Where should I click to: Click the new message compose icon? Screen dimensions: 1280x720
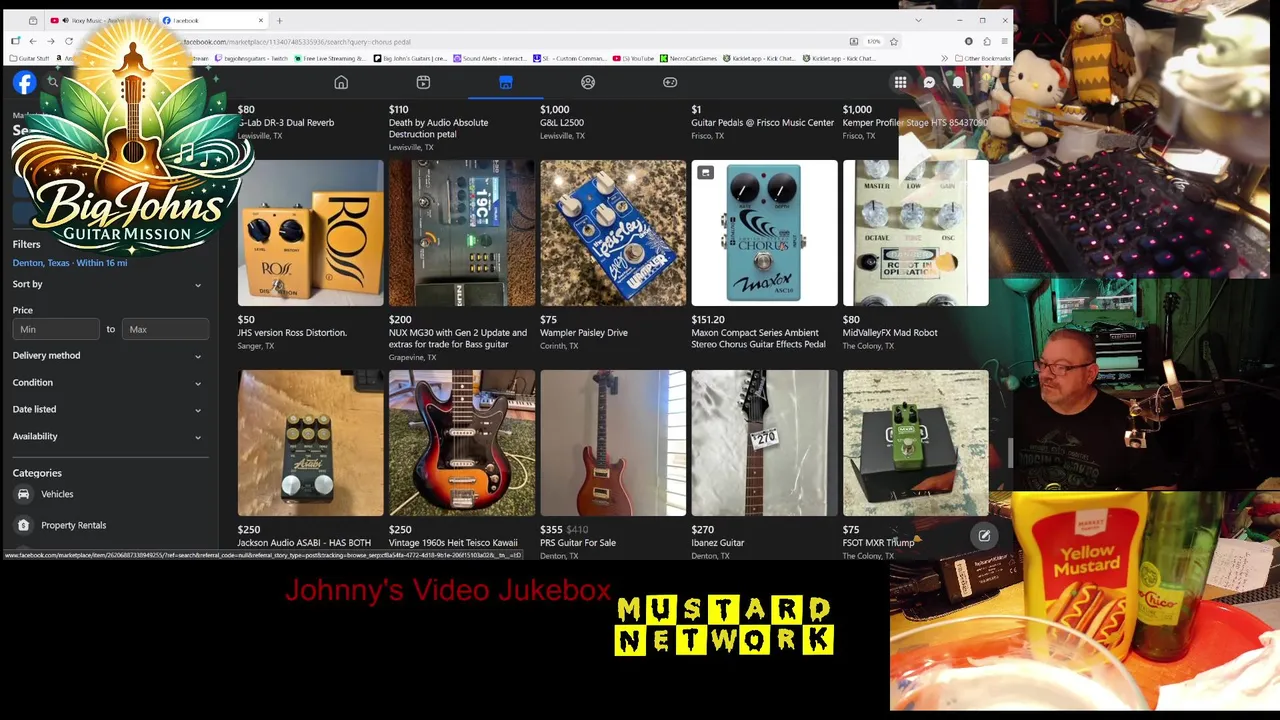[984, 536]
